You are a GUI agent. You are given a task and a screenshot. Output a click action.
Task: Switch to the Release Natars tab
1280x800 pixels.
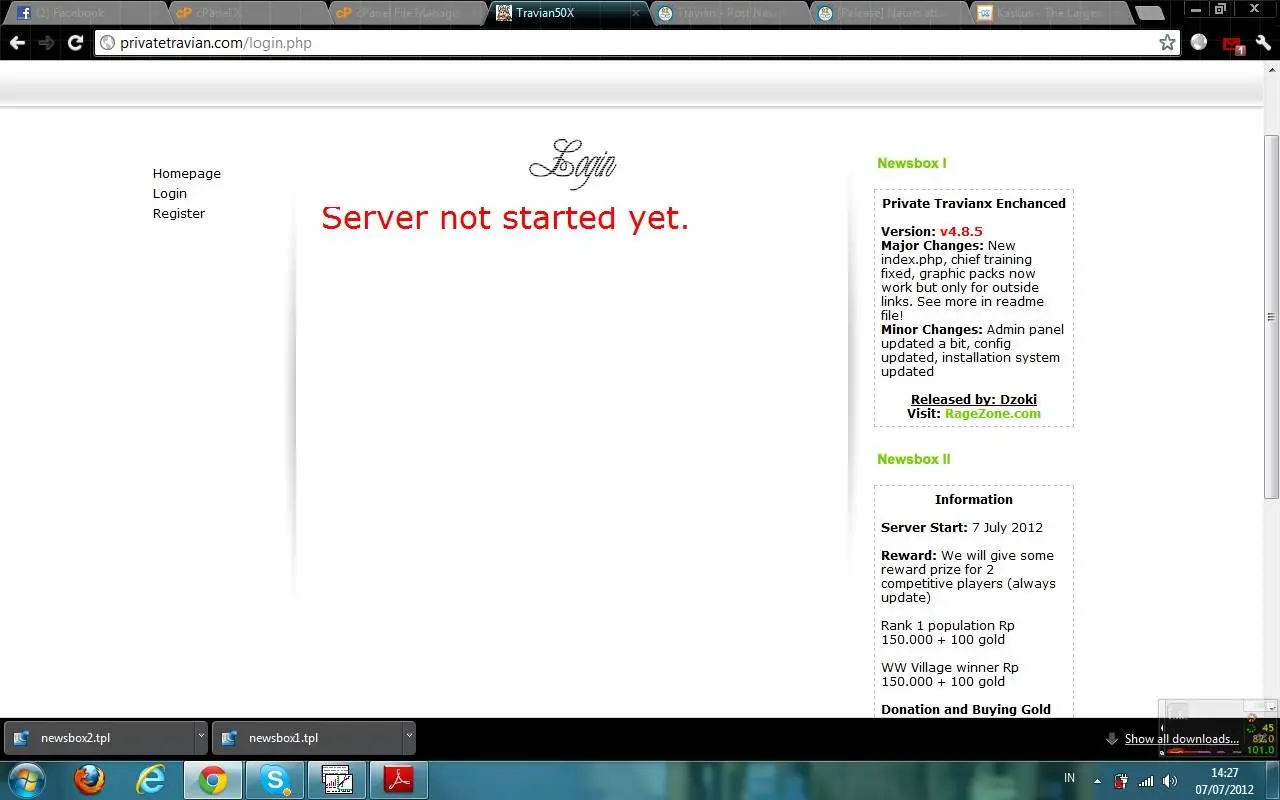(889, 13)
